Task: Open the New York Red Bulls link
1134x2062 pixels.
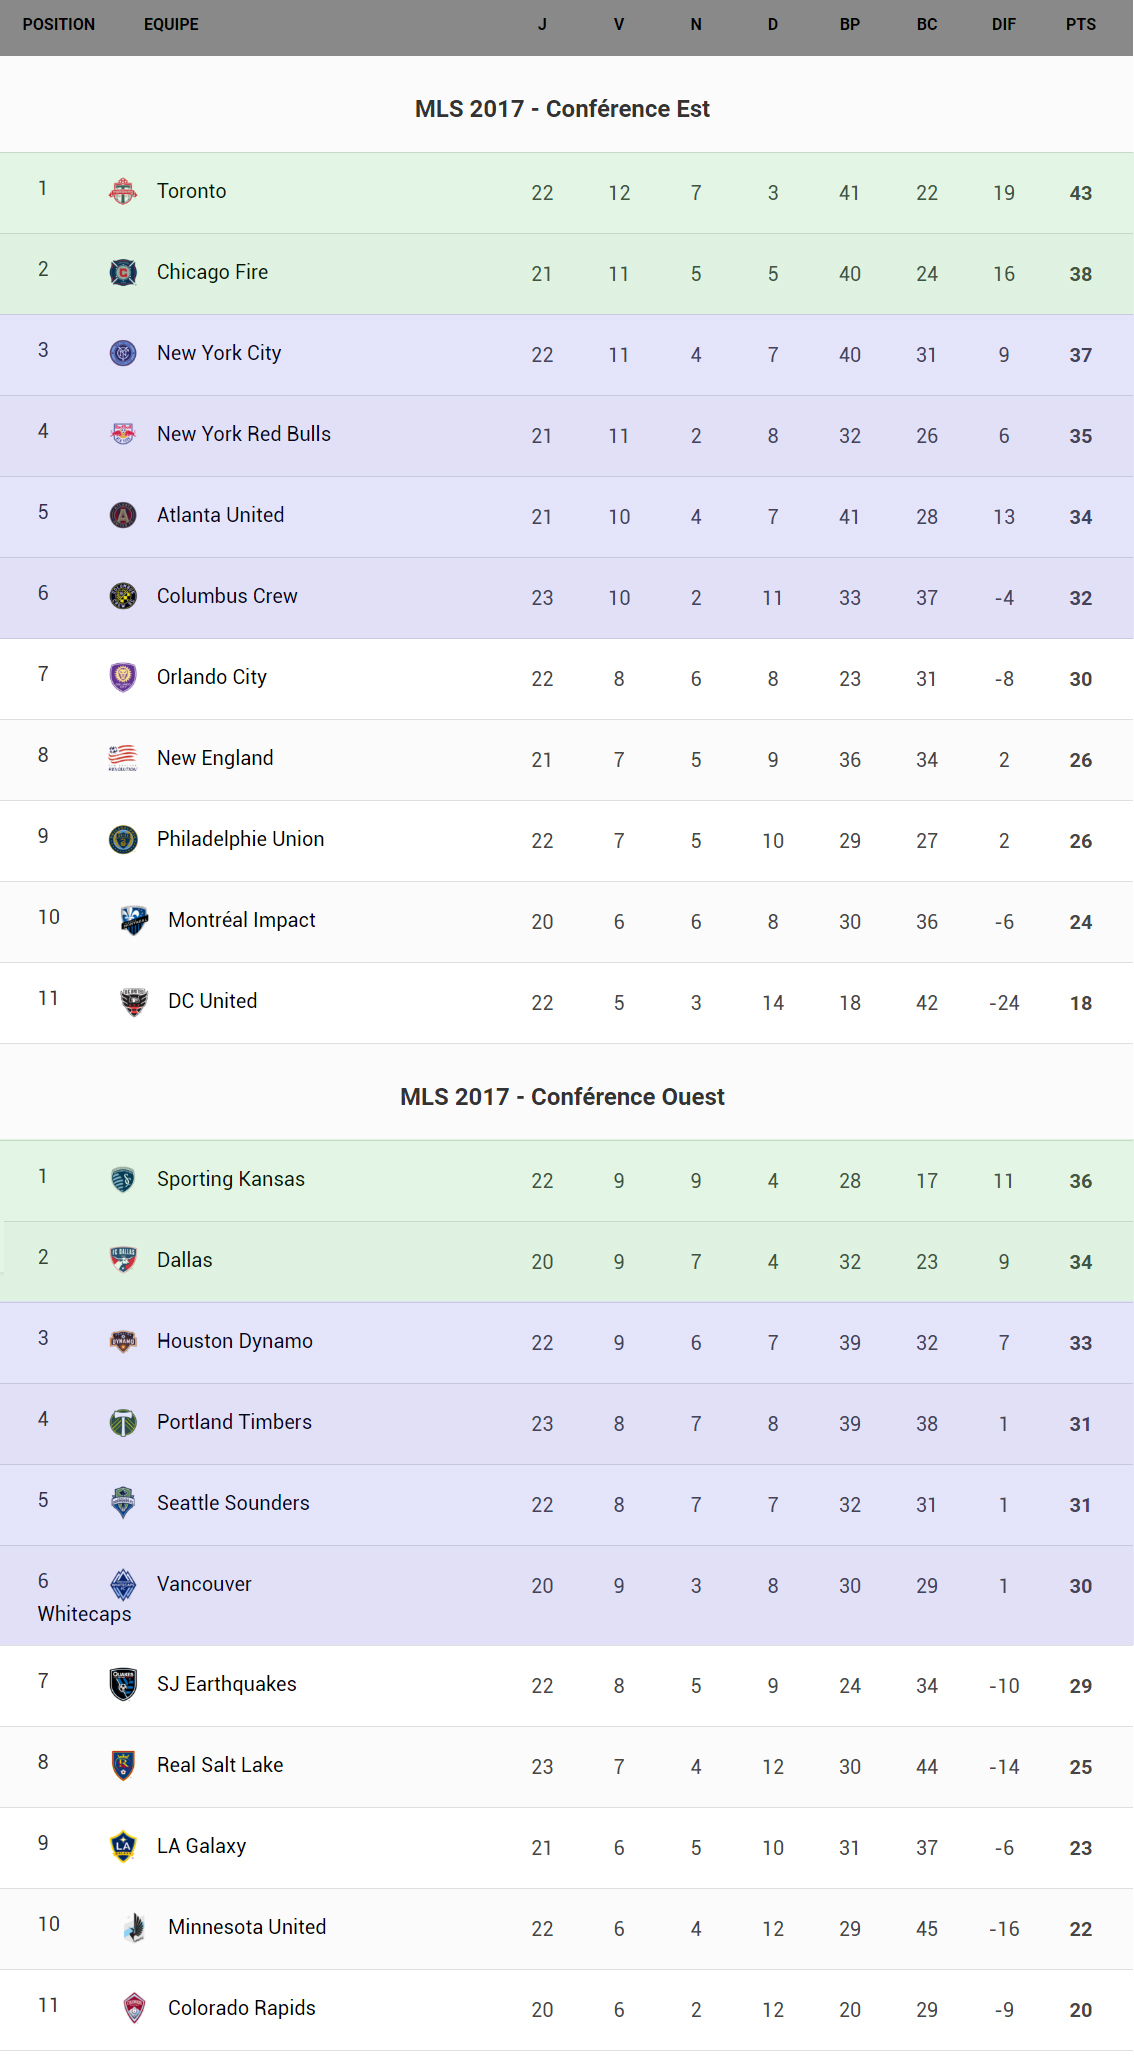Action: (x=244, y=434)
